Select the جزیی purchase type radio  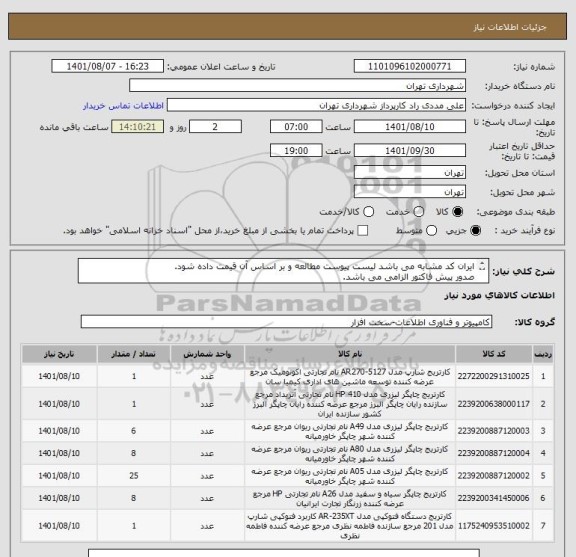click(x=476, y=230)
